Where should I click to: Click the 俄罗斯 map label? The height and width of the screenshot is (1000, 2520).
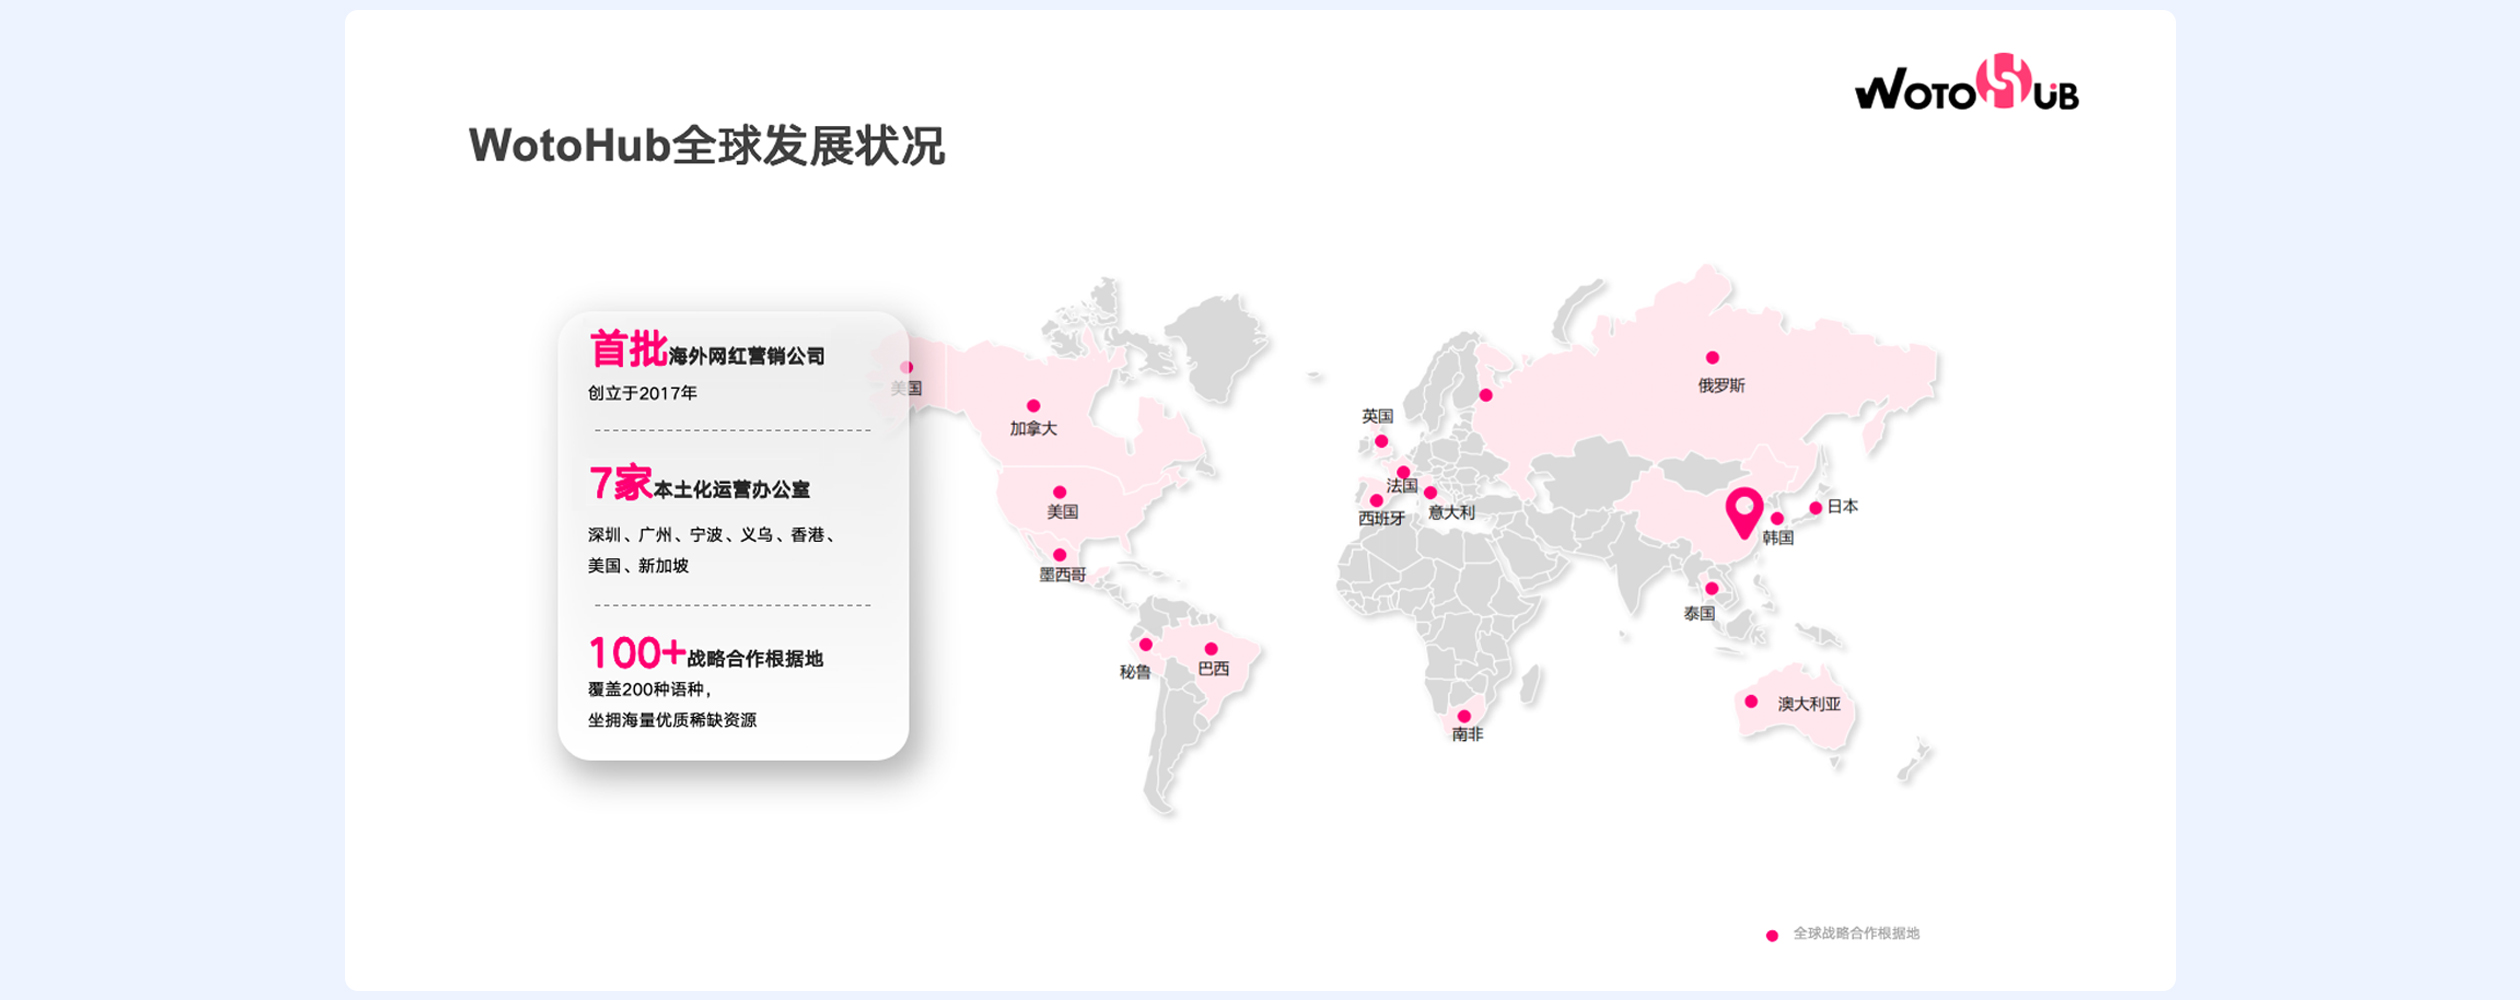(x=1721, y=386)
